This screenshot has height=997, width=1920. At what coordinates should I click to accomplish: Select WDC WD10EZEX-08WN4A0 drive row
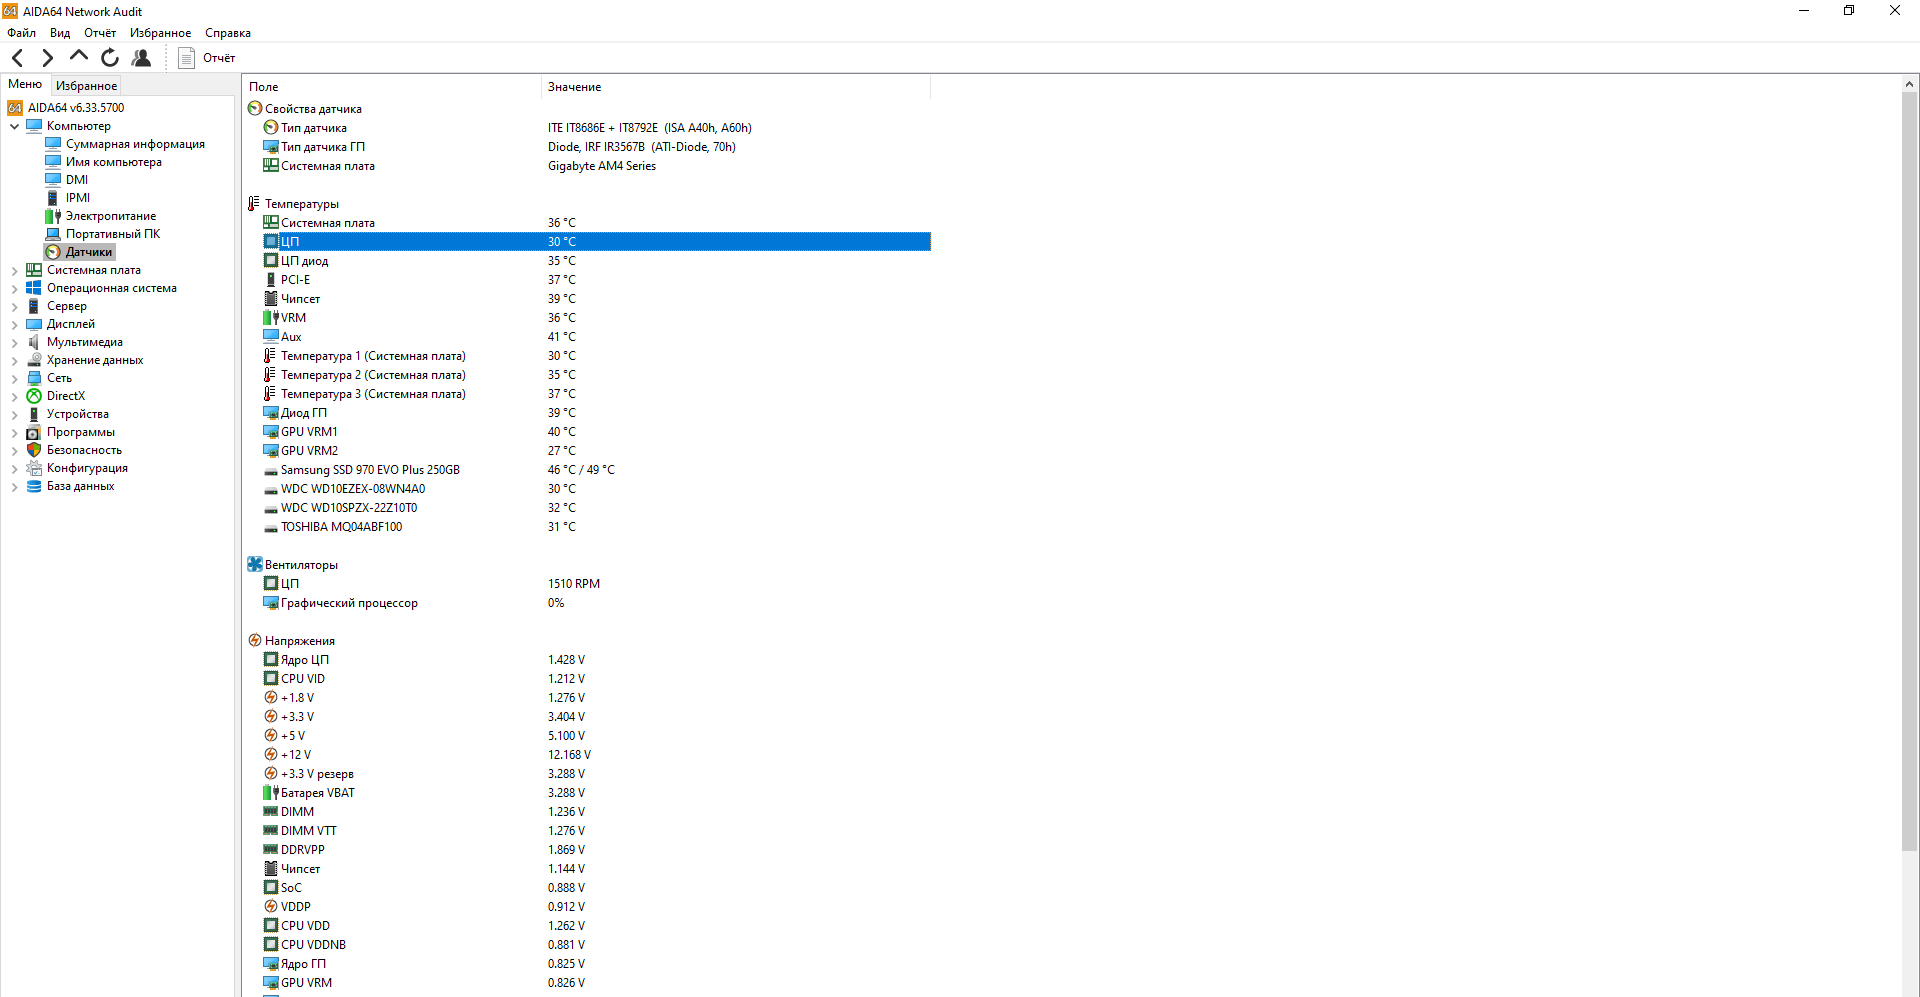[x=596, y=489]
